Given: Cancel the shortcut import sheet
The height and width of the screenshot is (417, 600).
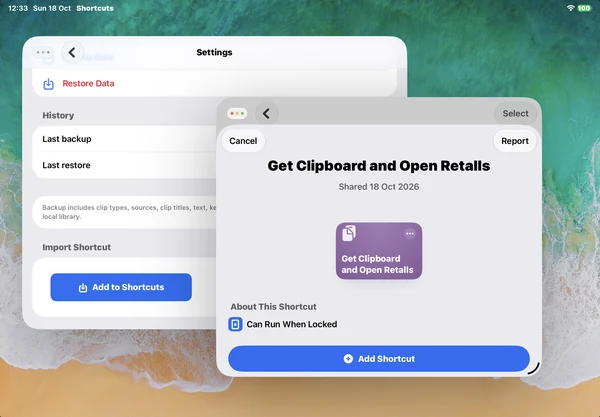Looking at the screenshot, I should pos(243,141).
